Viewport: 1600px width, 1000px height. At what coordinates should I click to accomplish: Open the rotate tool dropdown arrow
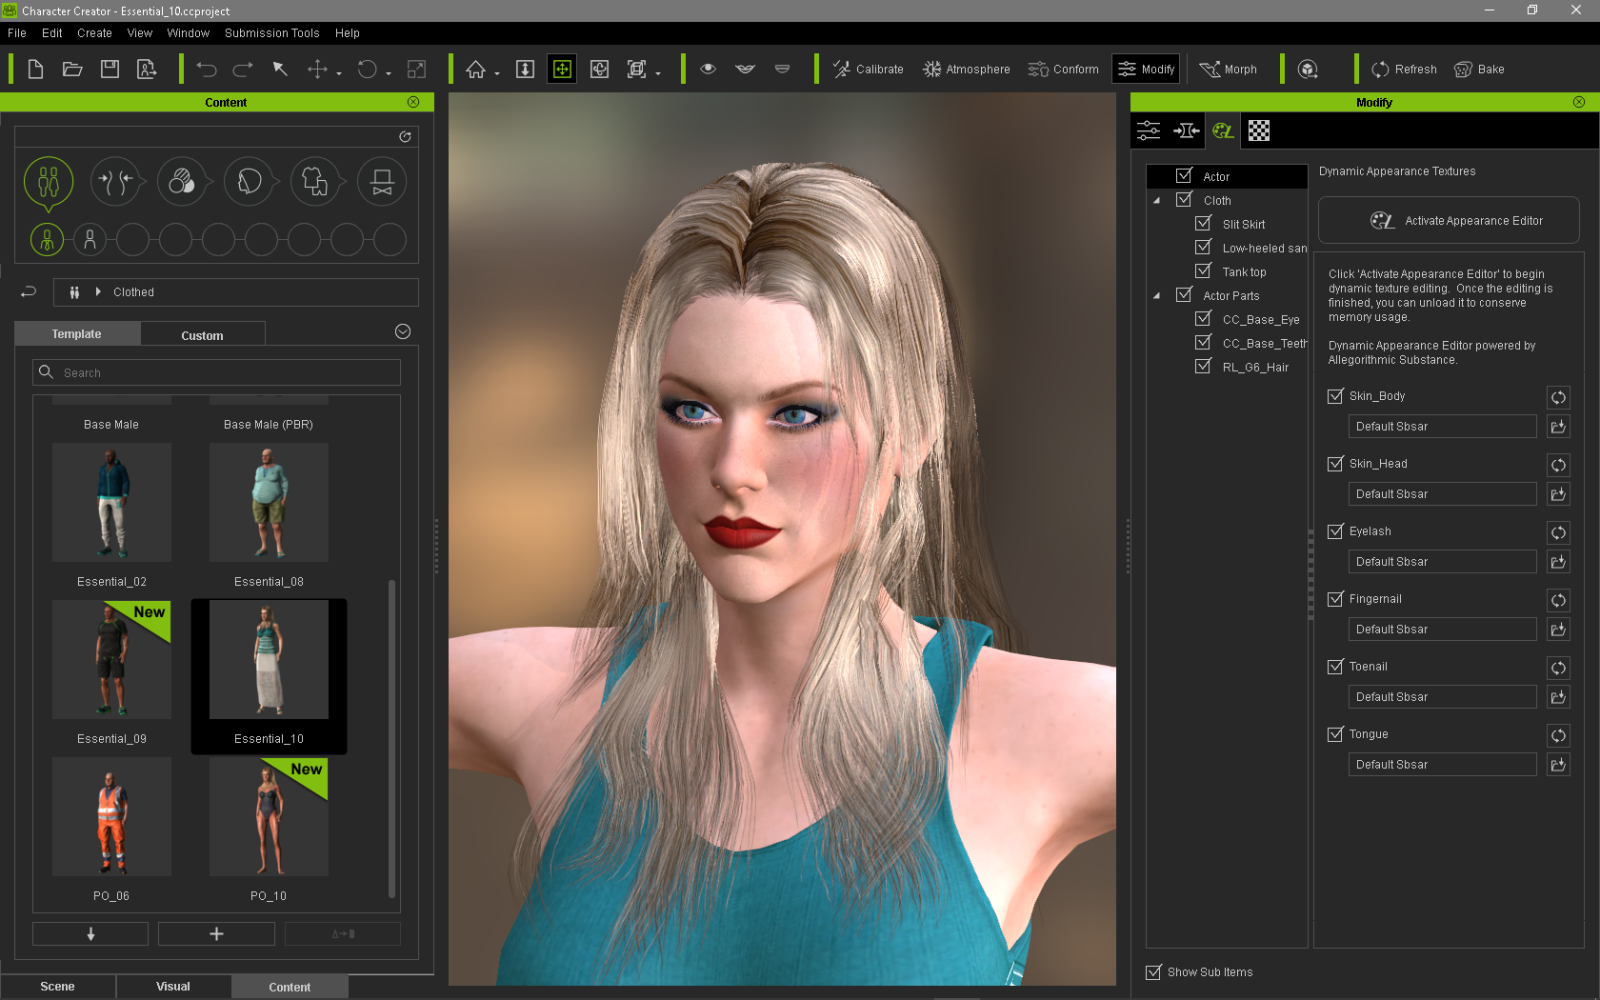point(388,73)
